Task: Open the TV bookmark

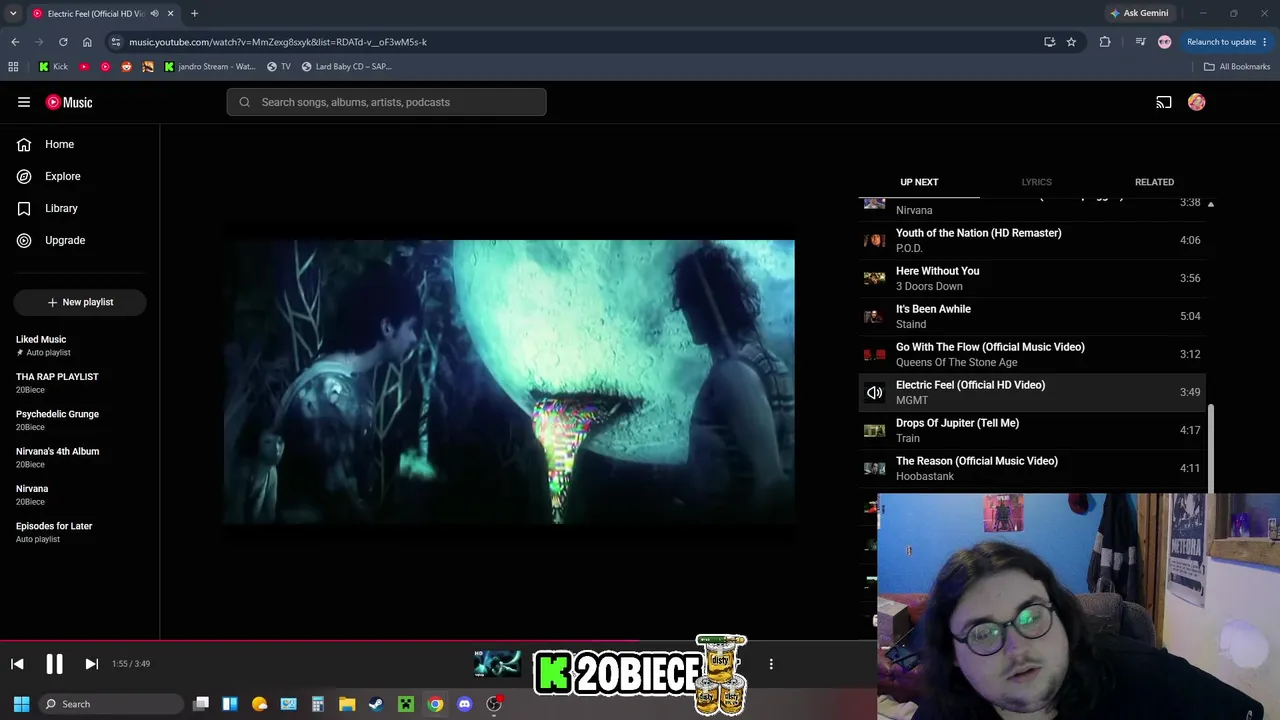Action: tap(279, 67)
